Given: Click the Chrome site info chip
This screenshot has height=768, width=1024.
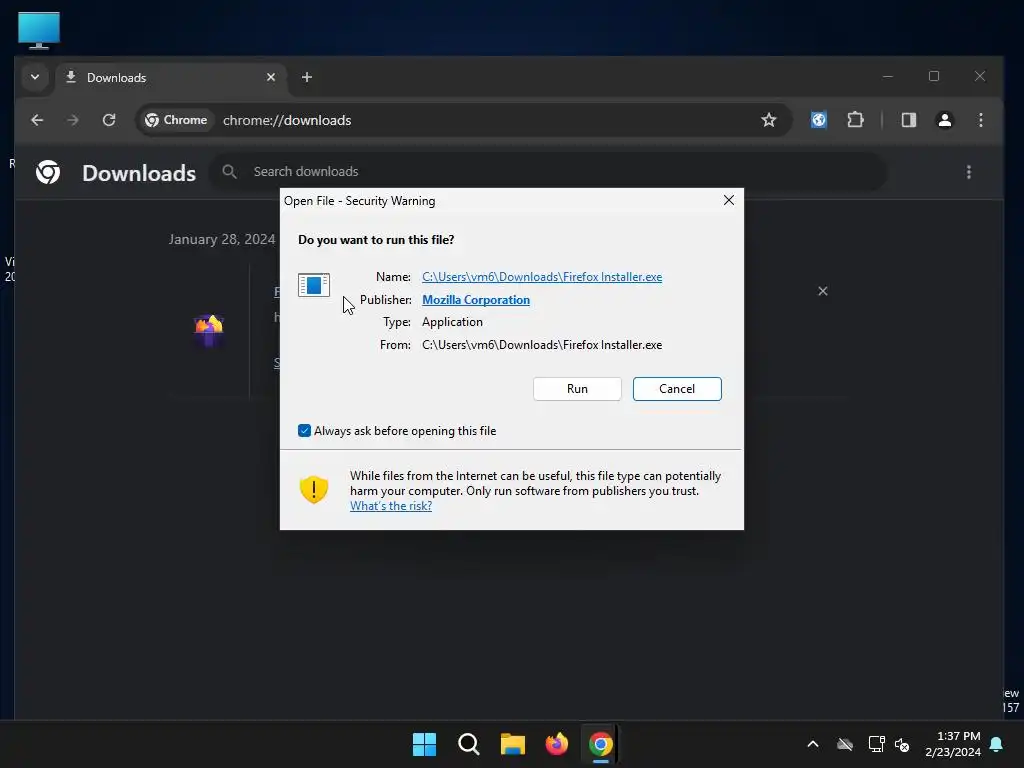Looking at the screenshot, I should pos(176,120).
